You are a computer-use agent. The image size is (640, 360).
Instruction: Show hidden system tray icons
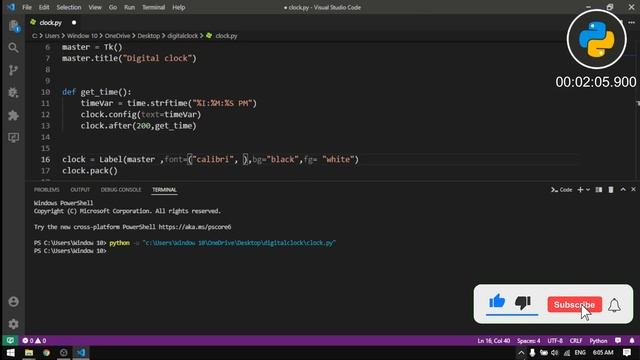tap(521, 353)
